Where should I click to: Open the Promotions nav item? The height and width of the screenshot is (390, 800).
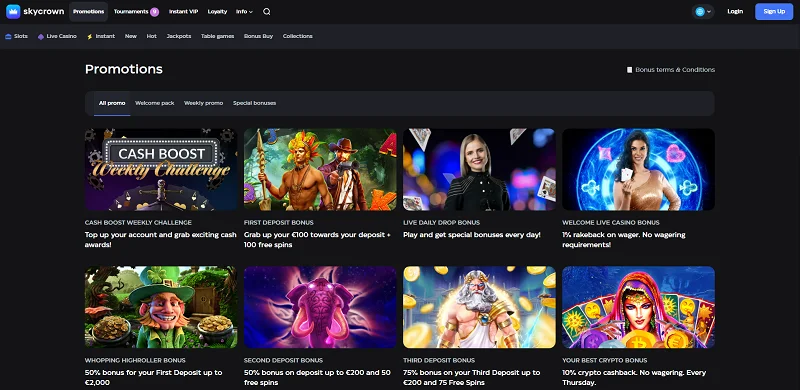(x=88, y=12)
